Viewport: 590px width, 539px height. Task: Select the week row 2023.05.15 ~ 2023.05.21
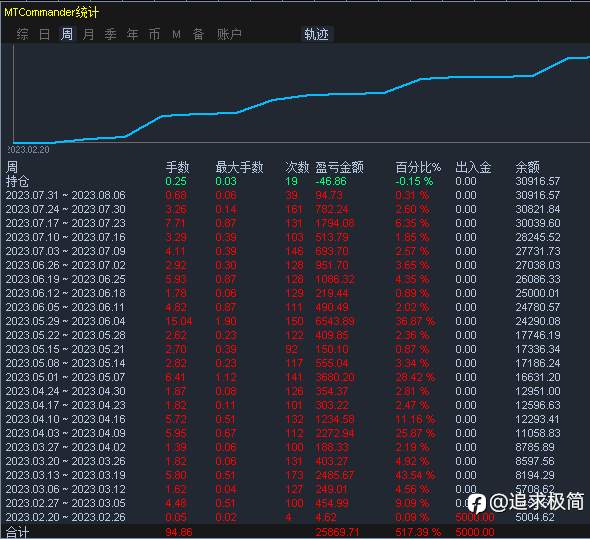point(283,349)
